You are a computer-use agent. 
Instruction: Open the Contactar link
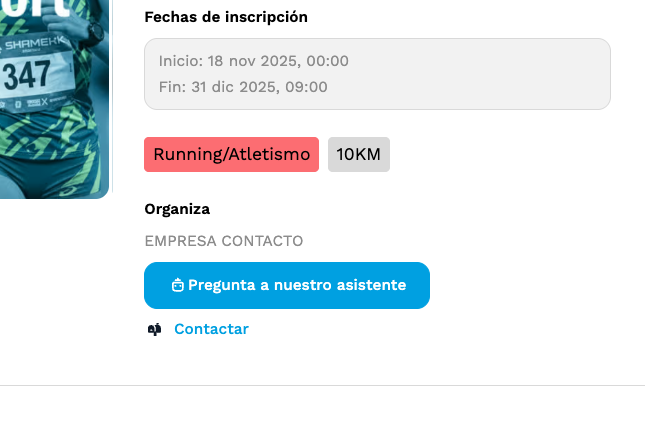pyautogui.click(x=211, y=329)
